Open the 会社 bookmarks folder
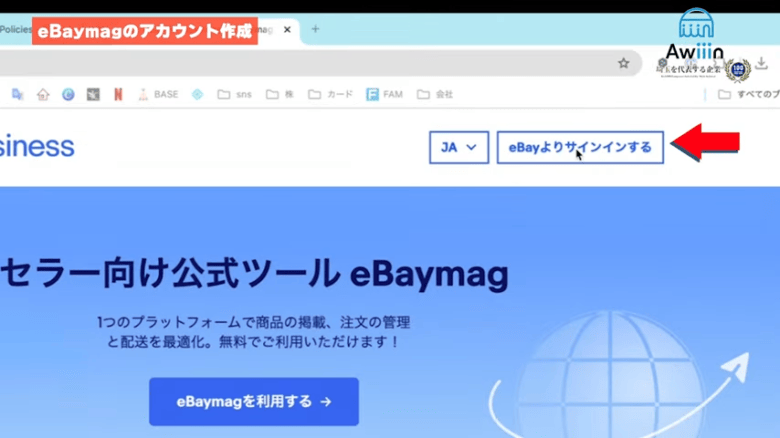This screenshot has height=438, width=780. point(435,95)
